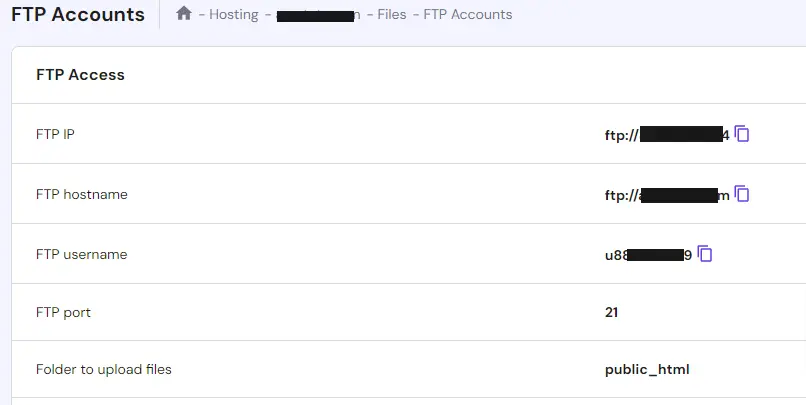Select the FTP hostname row label
This screenshot has width=806, height=405.
[81, 194]
